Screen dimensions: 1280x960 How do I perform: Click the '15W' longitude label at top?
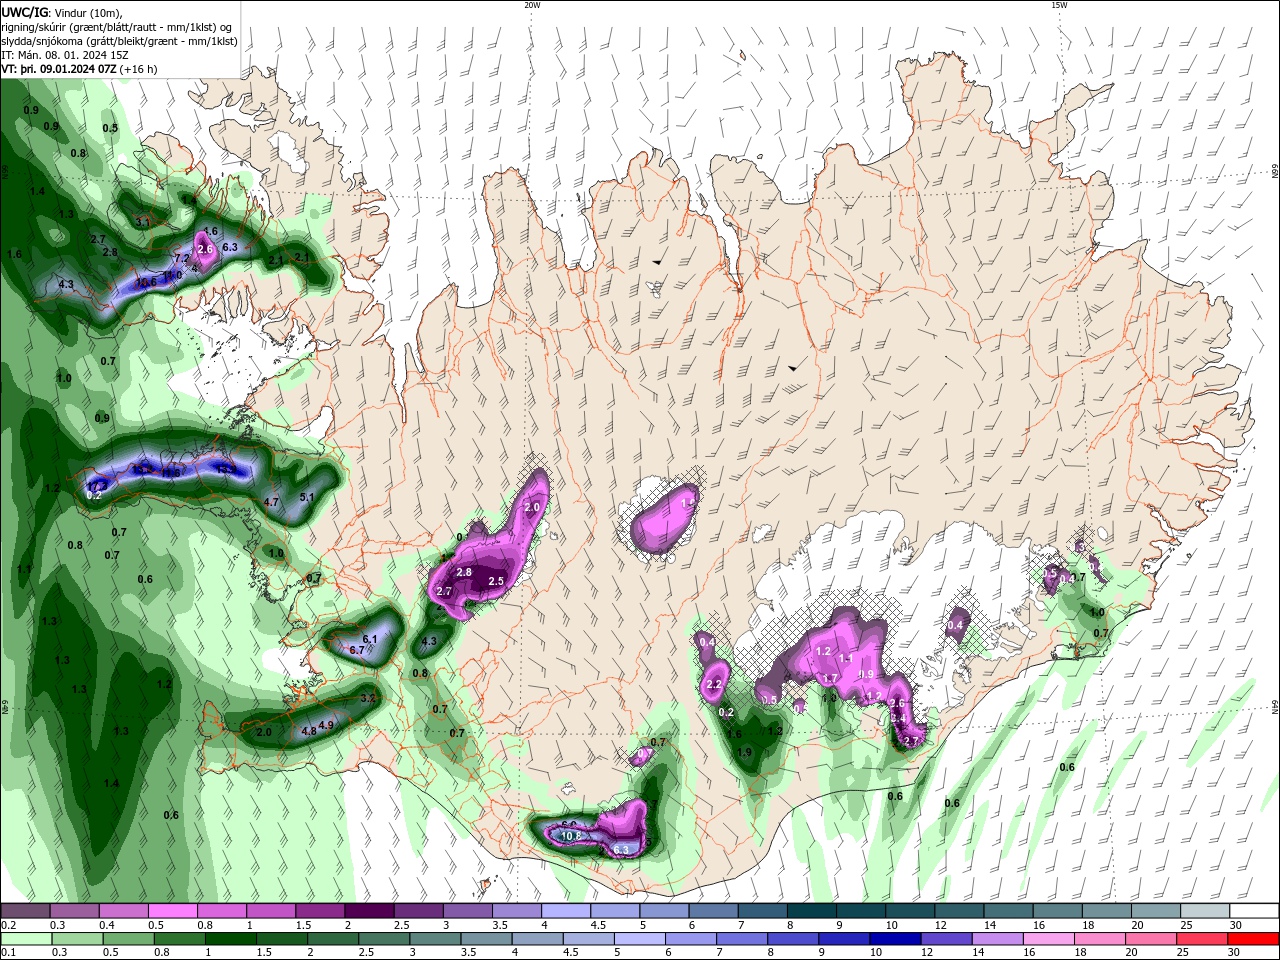pos(1059,5)
